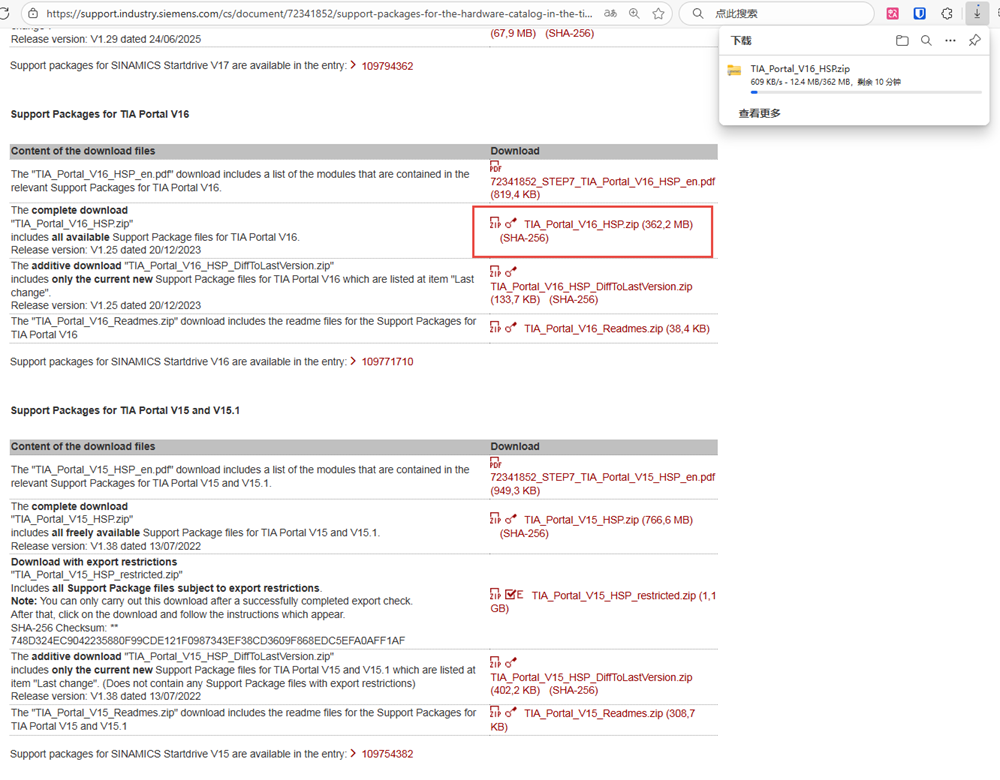Open more options in downloads panel
The width and height of the screenshot is (1000, 780).
coord(950,41)
